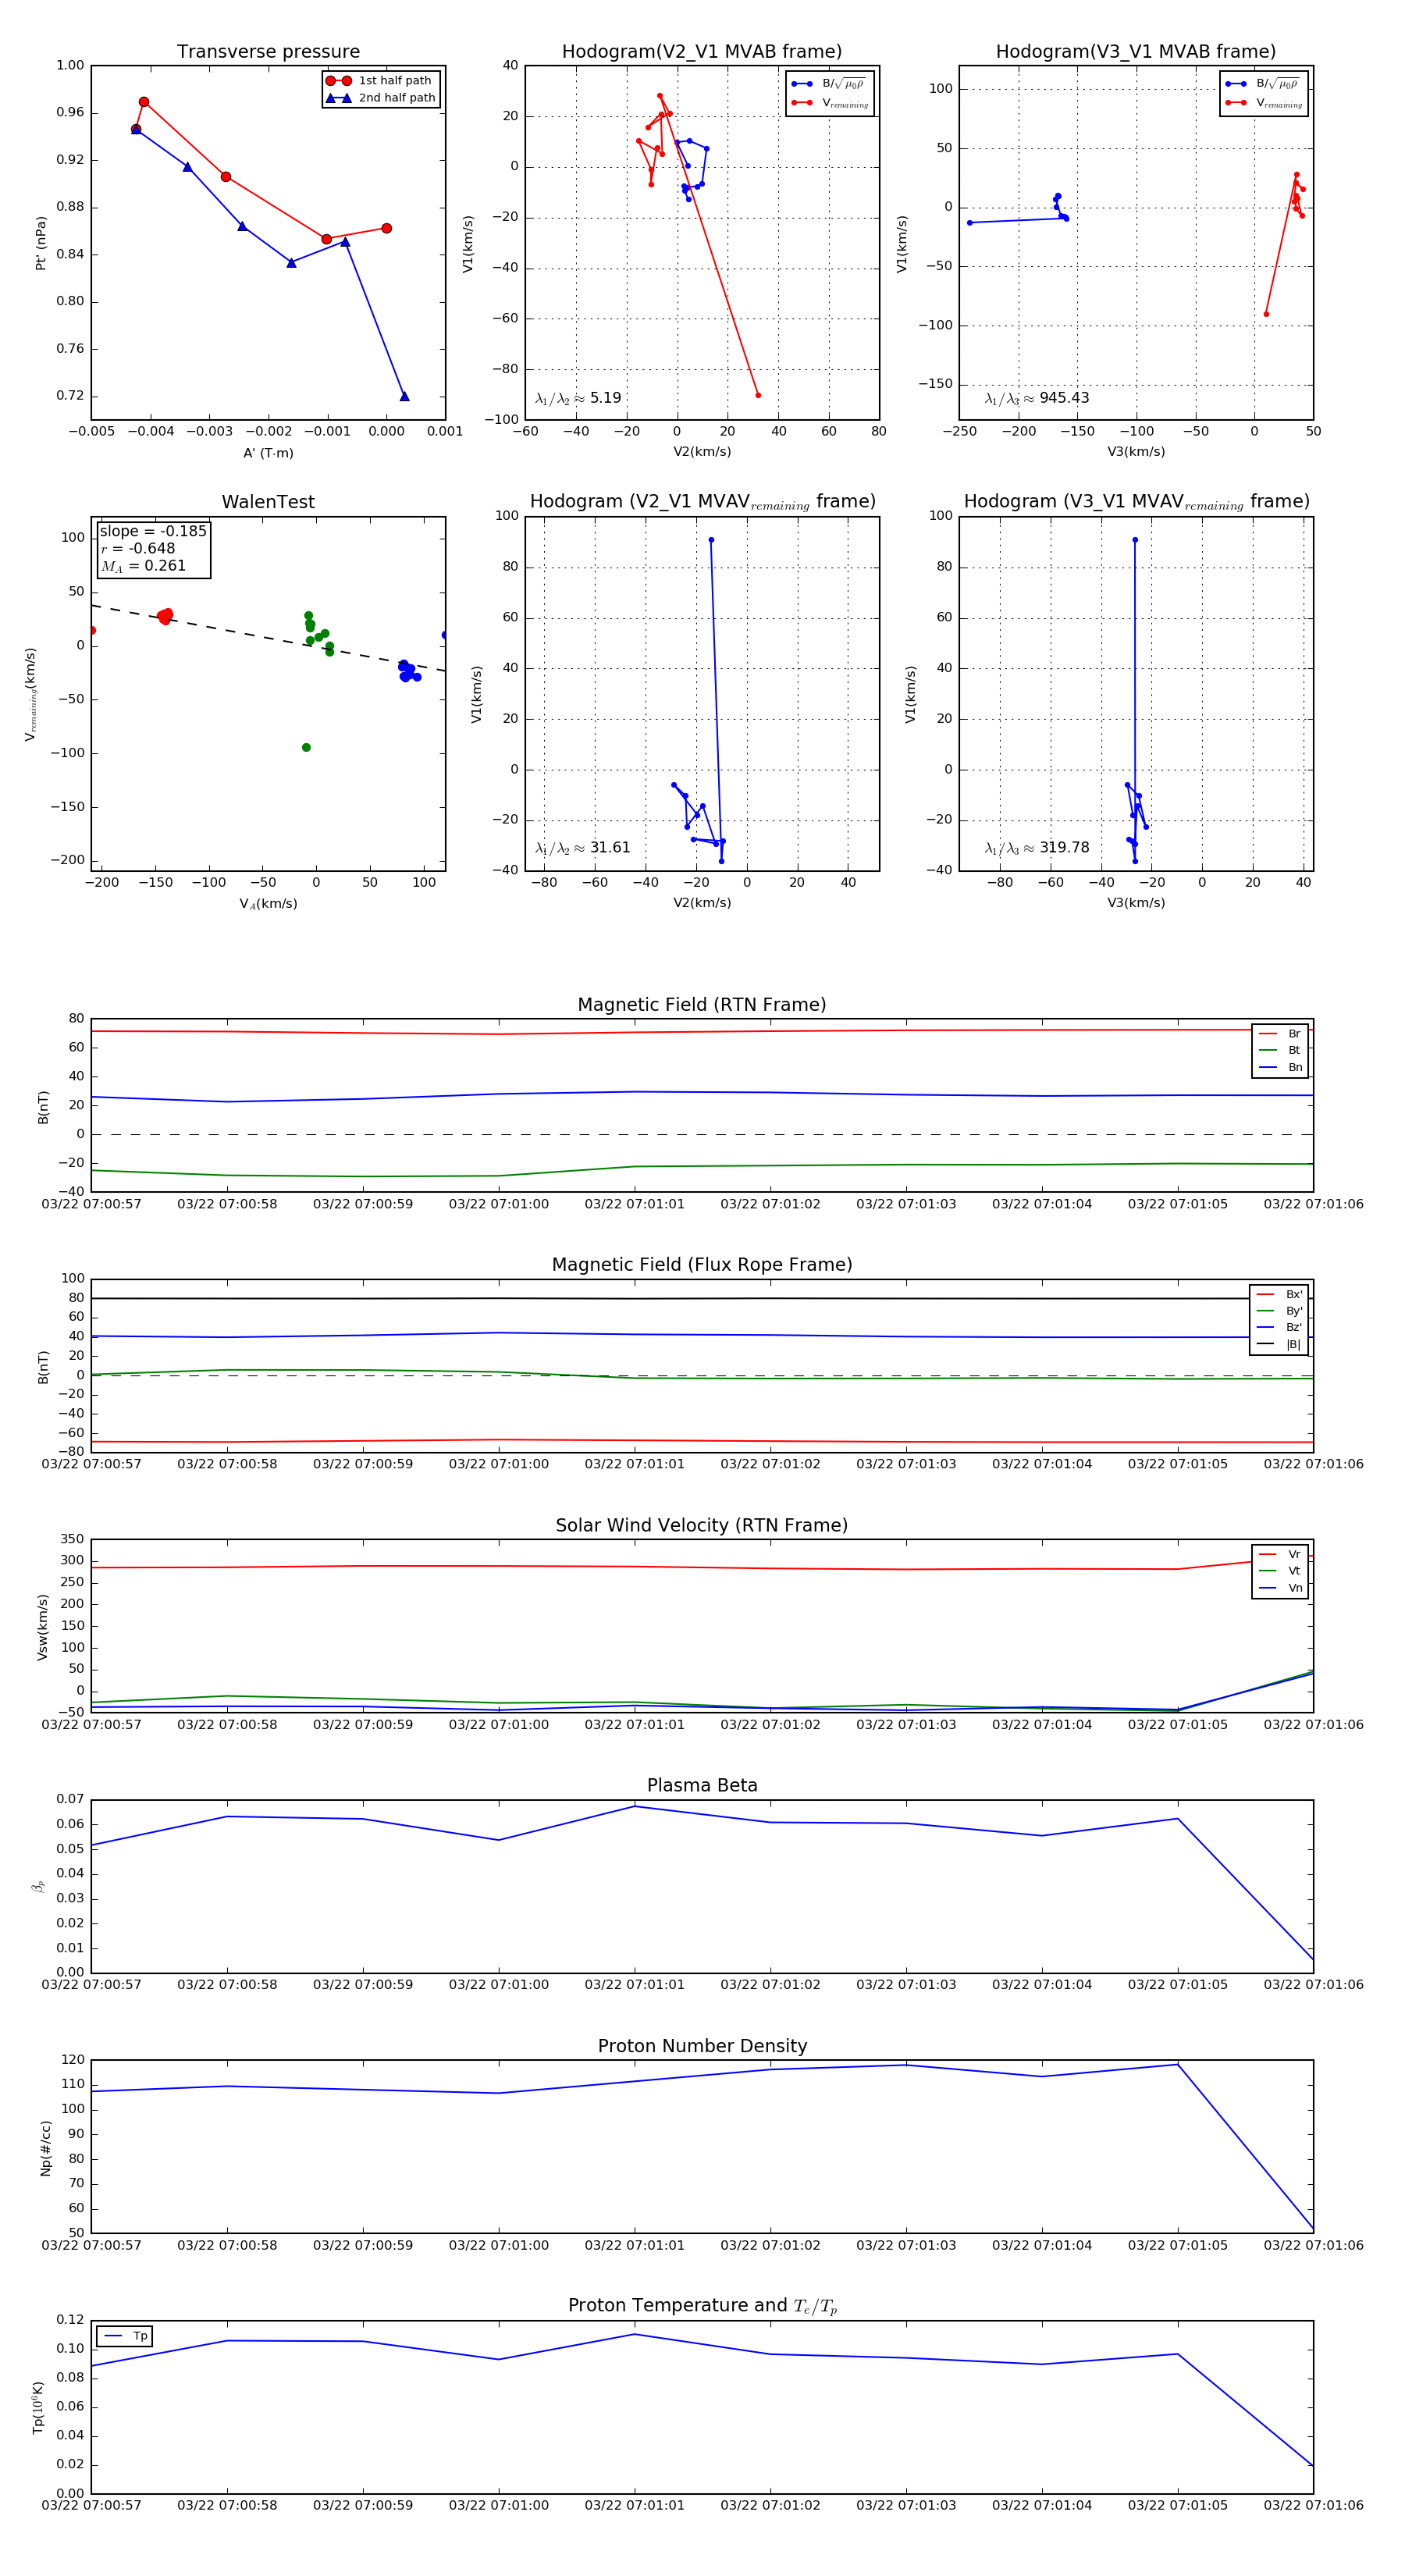1405x2576 pixels.
Task: Select the '2nd half path' legend entry
Action: click(x=381, y=98)
